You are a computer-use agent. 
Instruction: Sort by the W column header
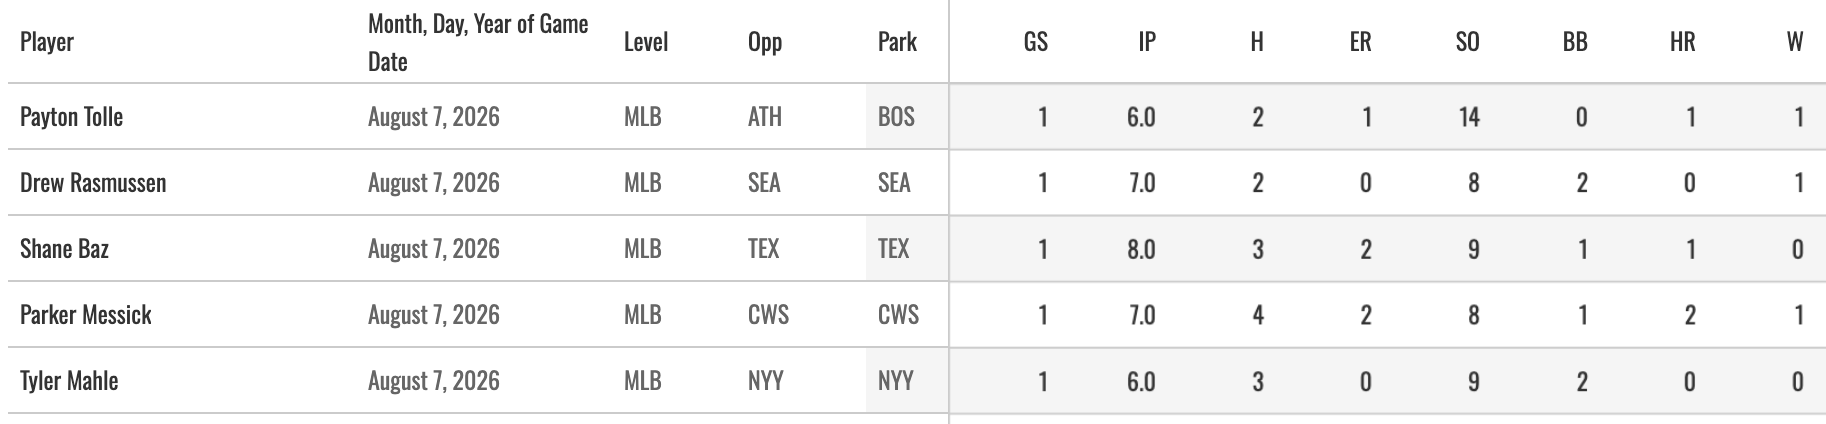(x=1795, y=42)
